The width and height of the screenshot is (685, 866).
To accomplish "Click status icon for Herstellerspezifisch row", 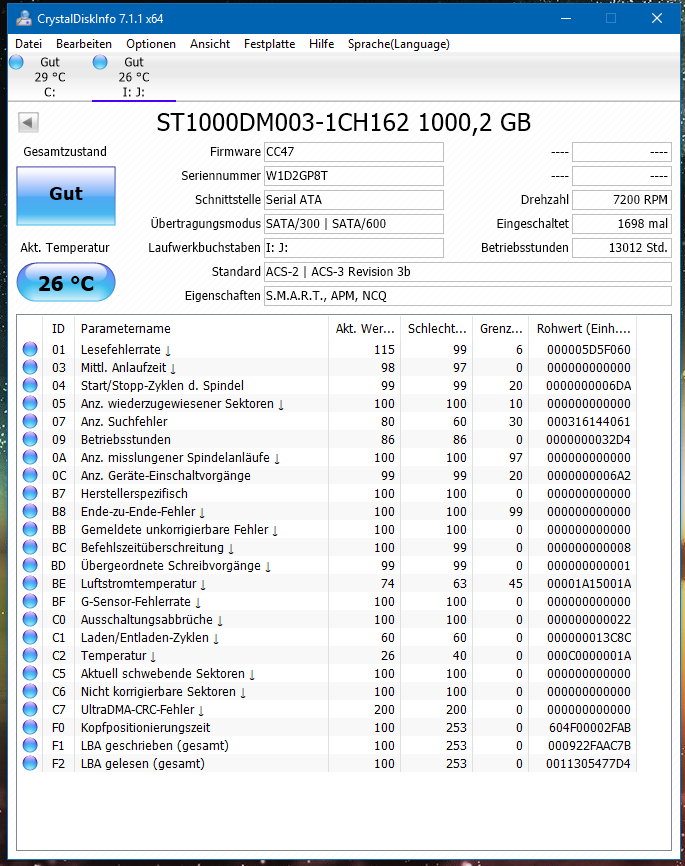I will click(30, 493).
